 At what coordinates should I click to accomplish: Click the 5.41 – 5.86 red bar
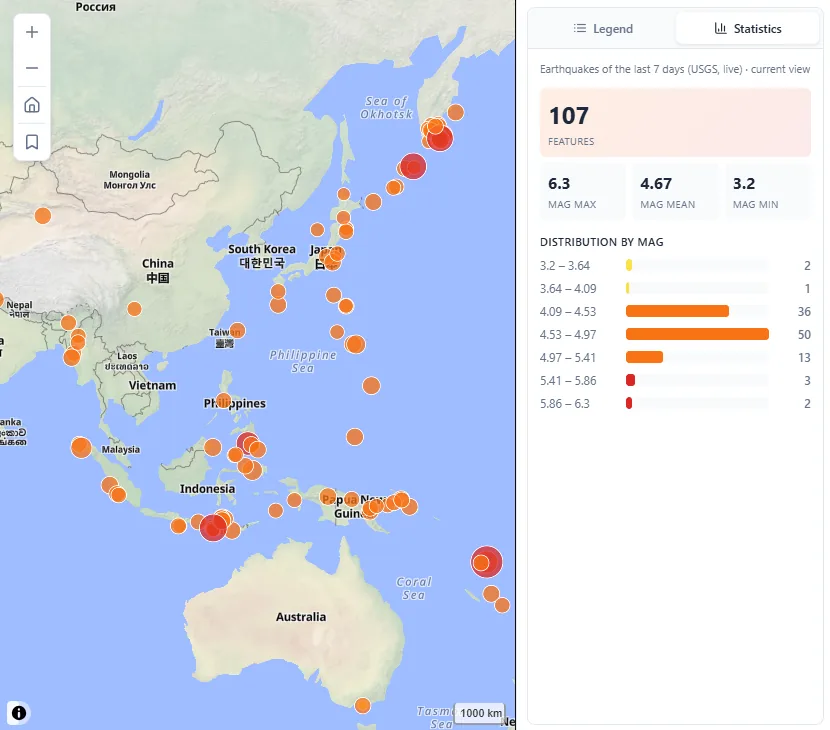(x=630, y=380)
